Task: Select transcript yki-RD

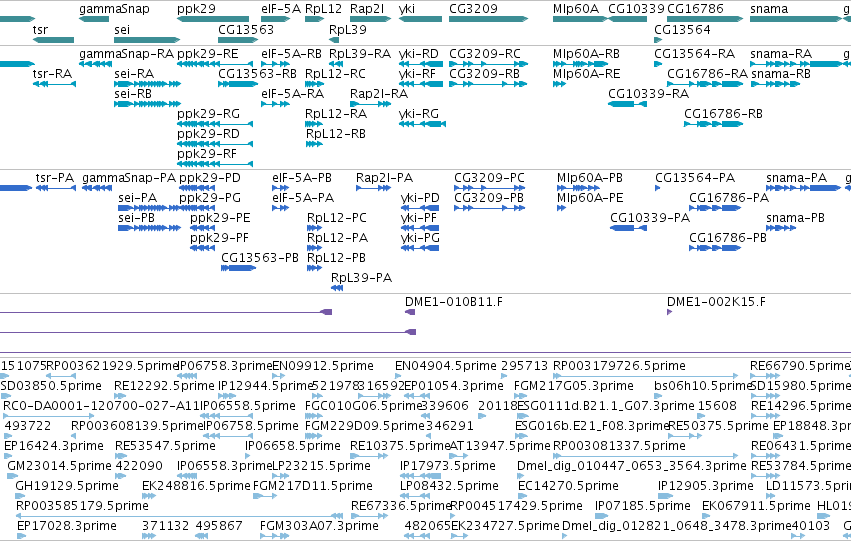Action: click(x=418, y=54)
